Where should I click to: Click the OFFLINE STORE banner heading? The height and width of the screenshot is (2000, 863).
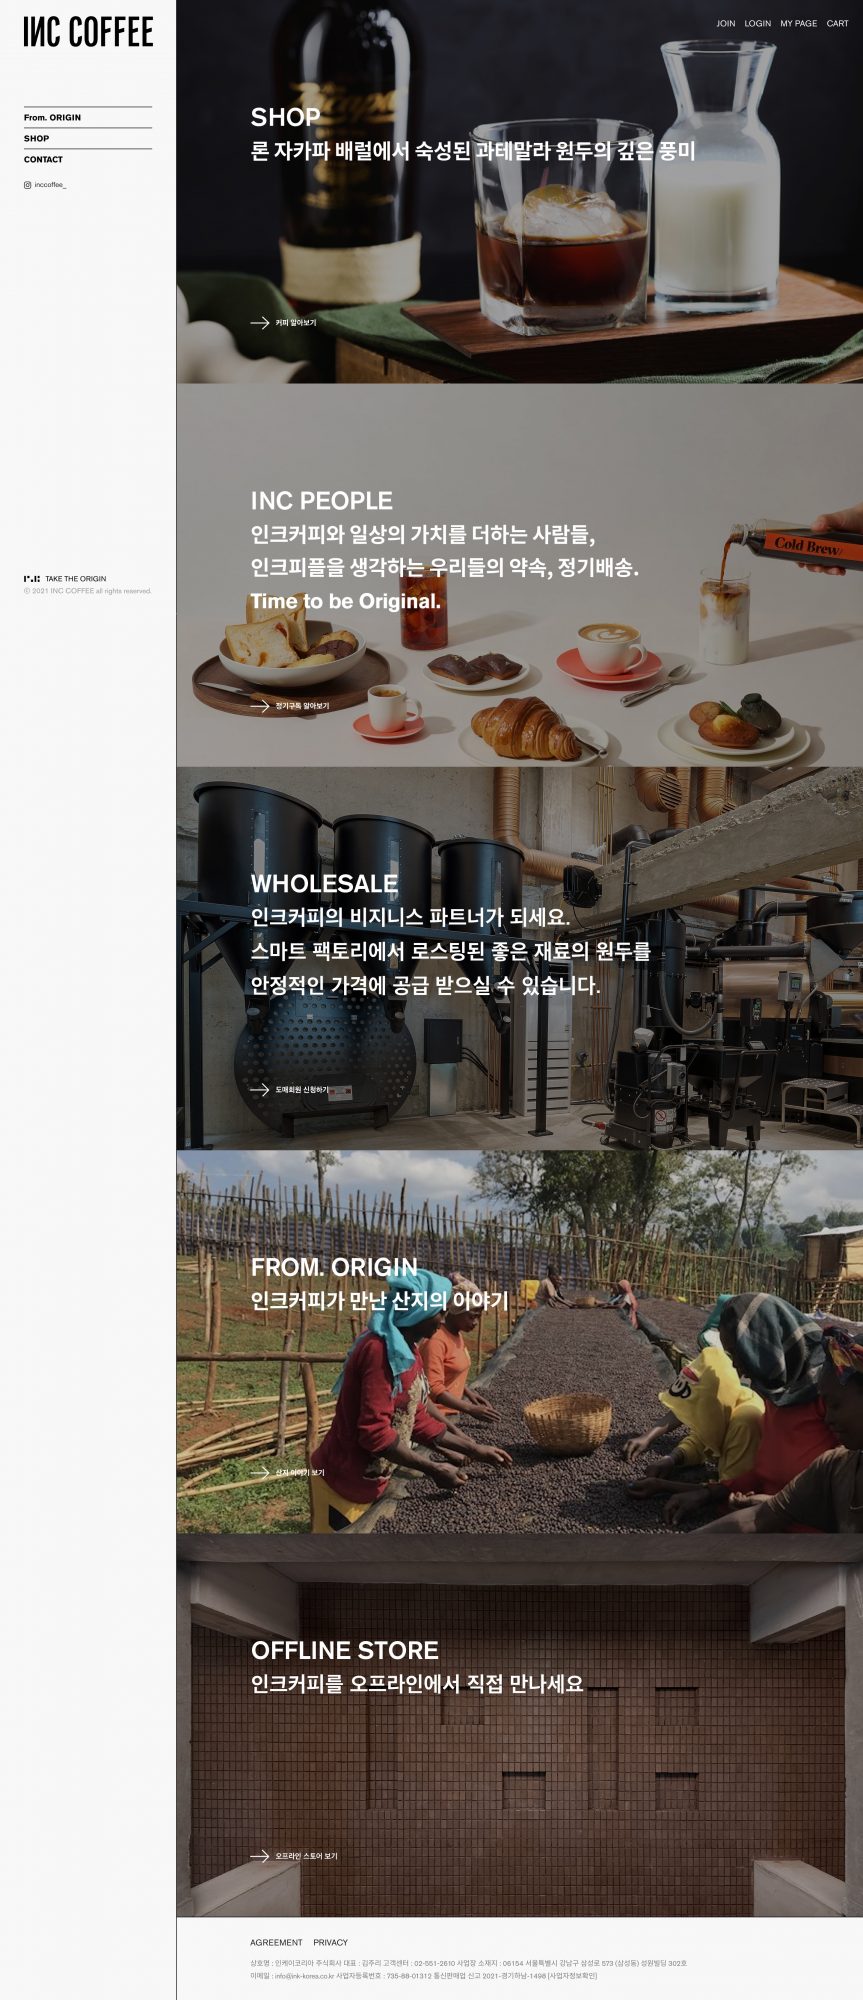coord(345,1651)
